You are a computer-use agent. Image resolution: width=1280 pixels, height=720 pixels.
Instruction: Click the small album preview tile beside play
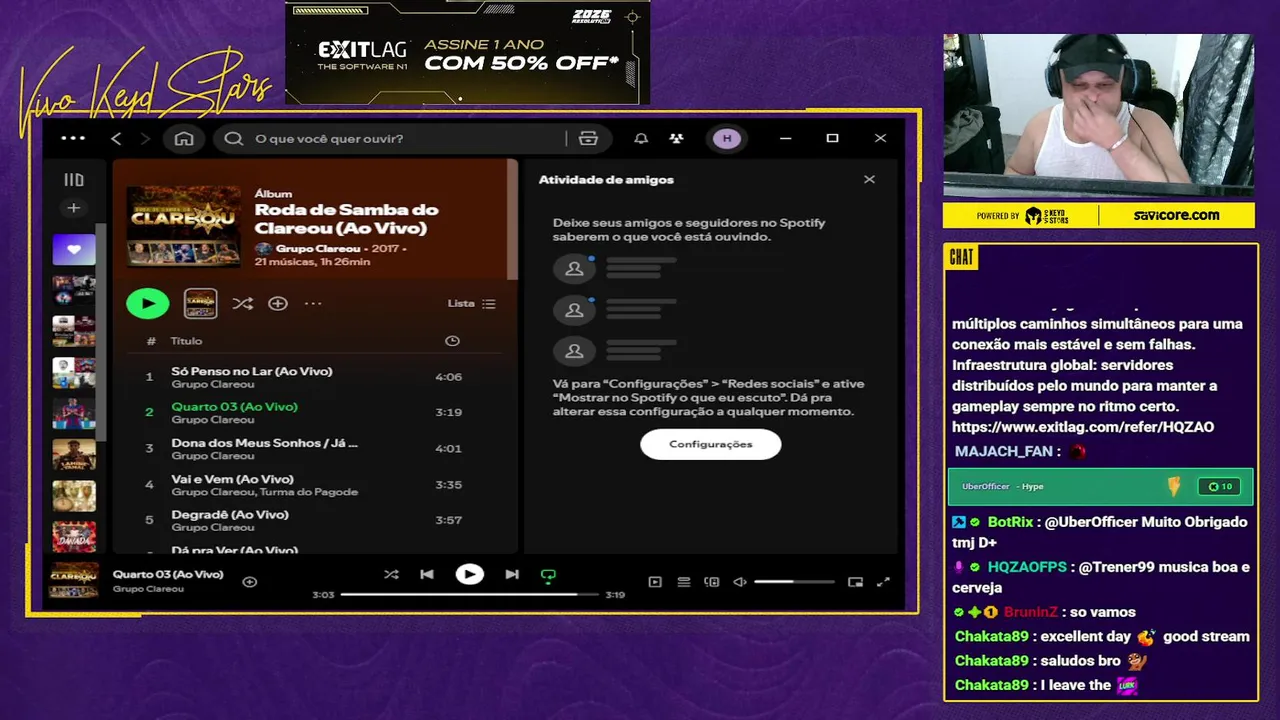pos(200,303)
